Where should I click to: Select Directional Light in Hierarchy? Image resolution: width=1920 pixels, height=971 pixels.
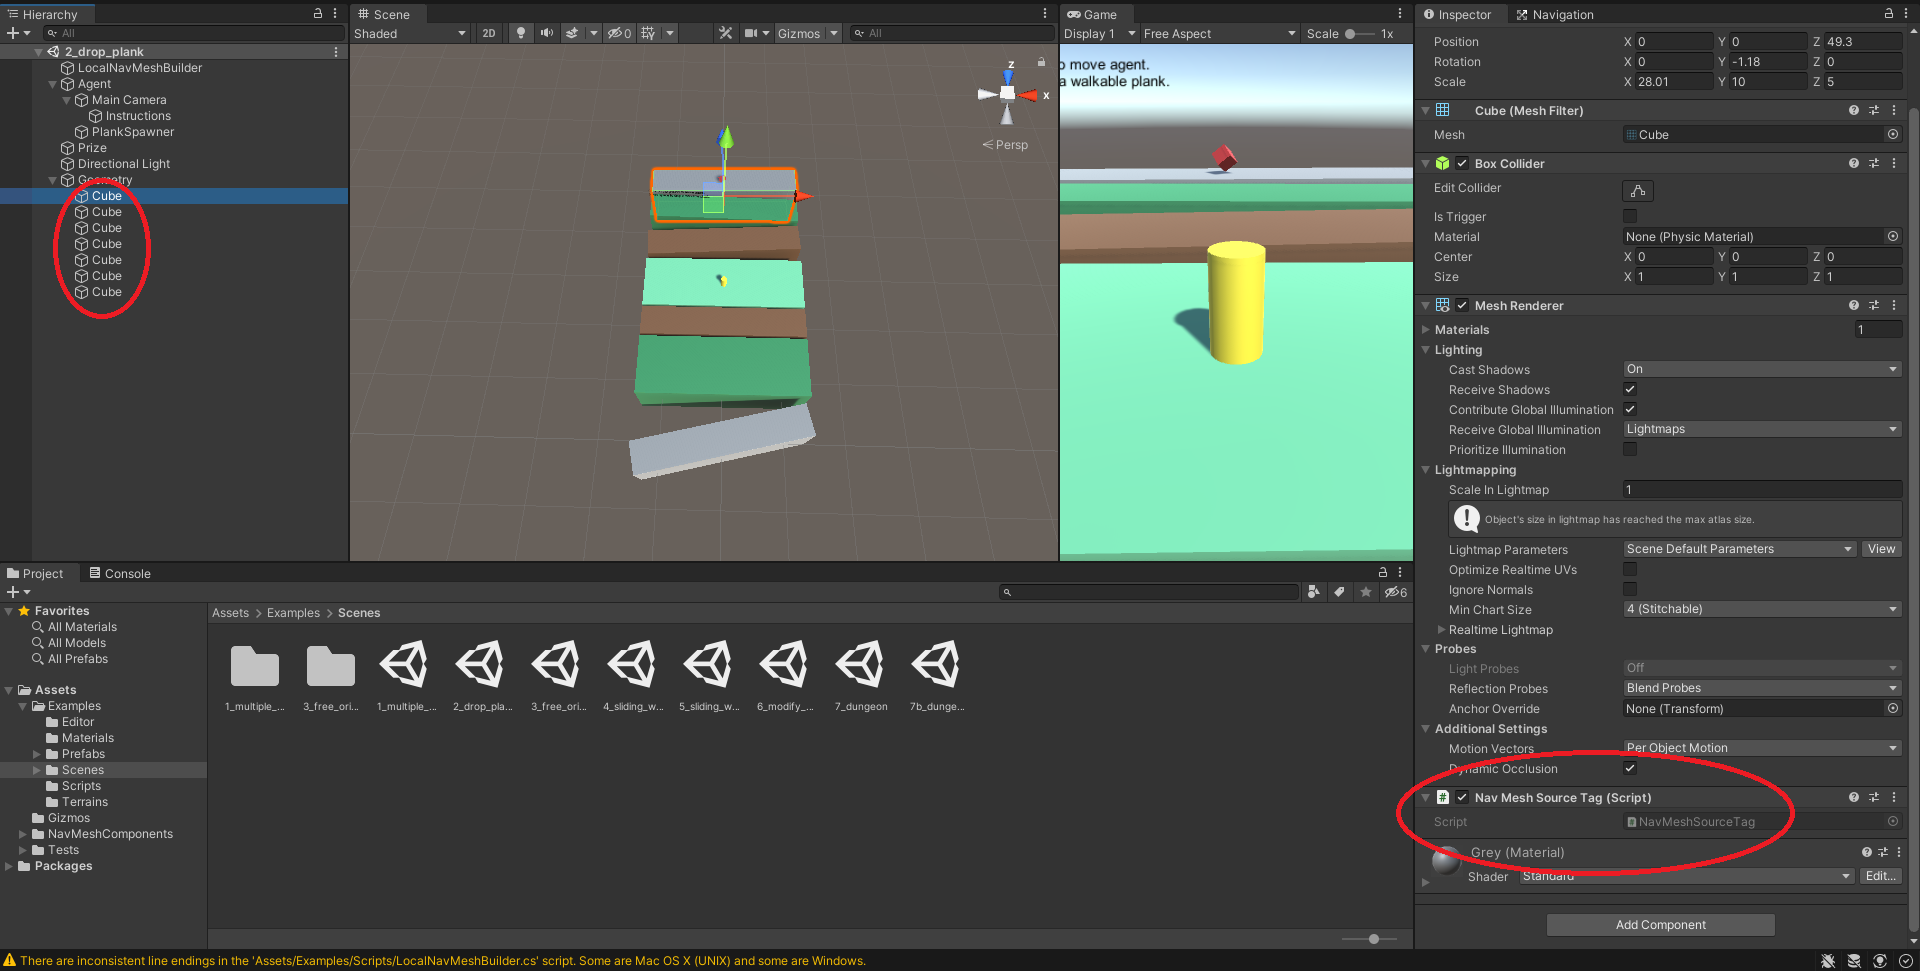point(124,164)
